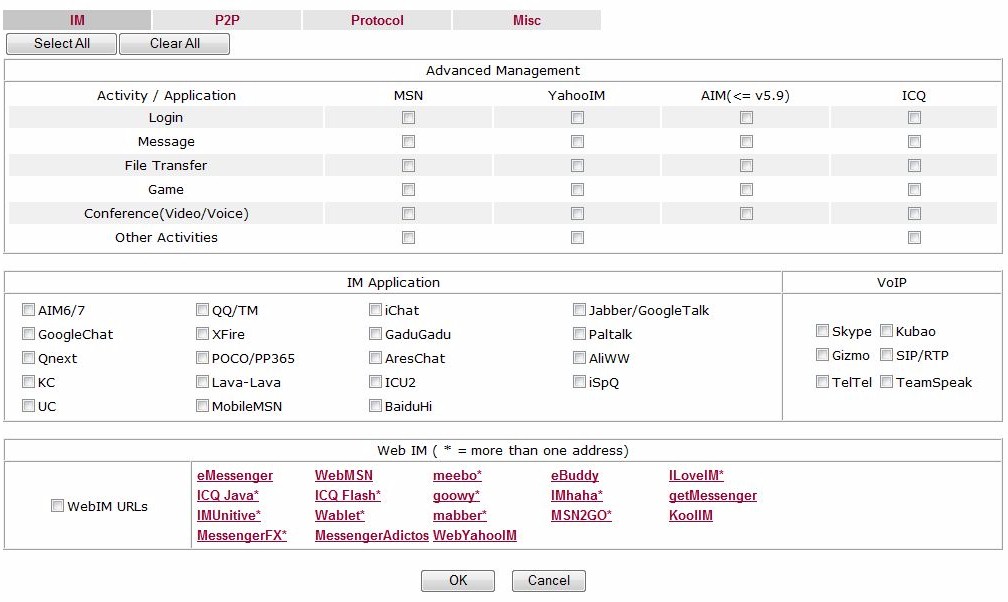Tick AIM Conference(Video/Voice) checkbox
The width and height of the screenshot is (1008, 602).
[x=746, y=214]
